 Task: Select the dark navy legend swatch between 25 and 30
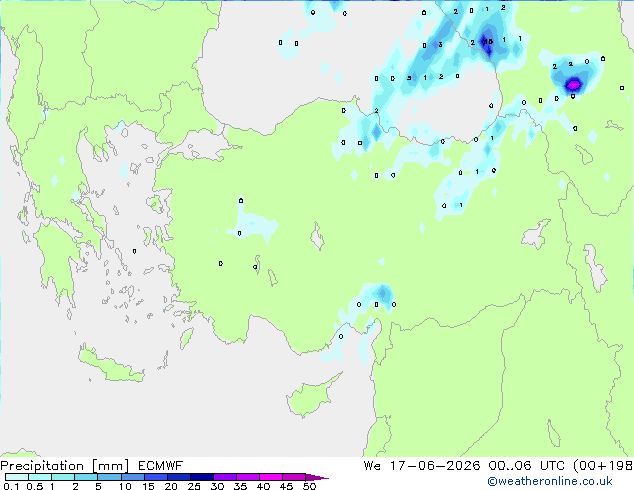click(x=202, y=477)
